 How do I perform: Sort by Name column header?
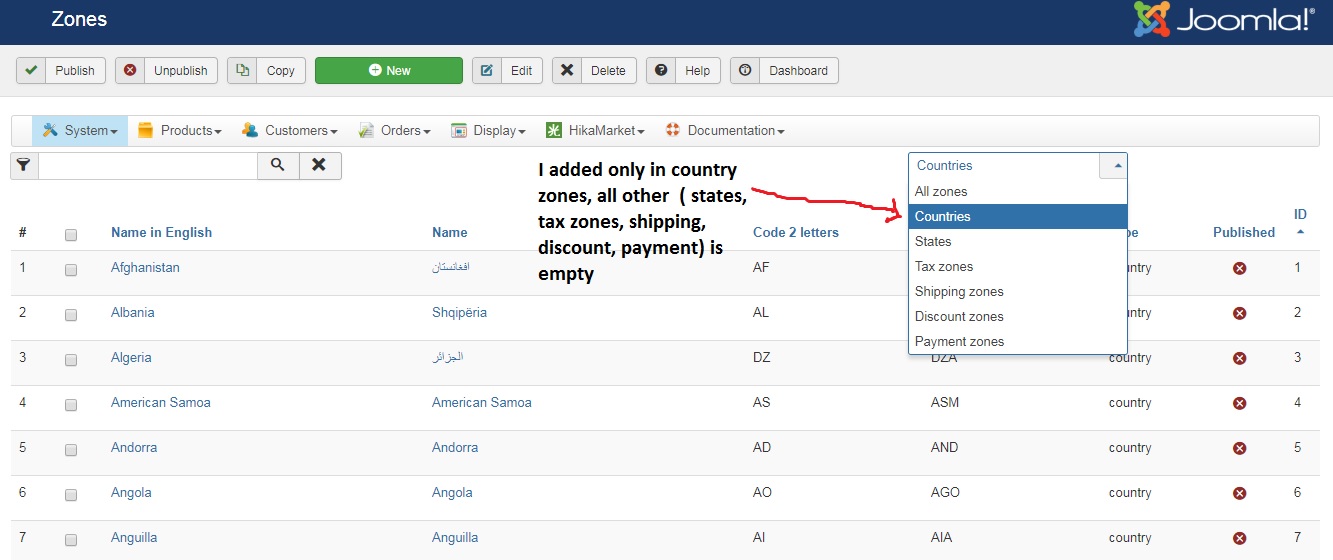pos(449,233)
